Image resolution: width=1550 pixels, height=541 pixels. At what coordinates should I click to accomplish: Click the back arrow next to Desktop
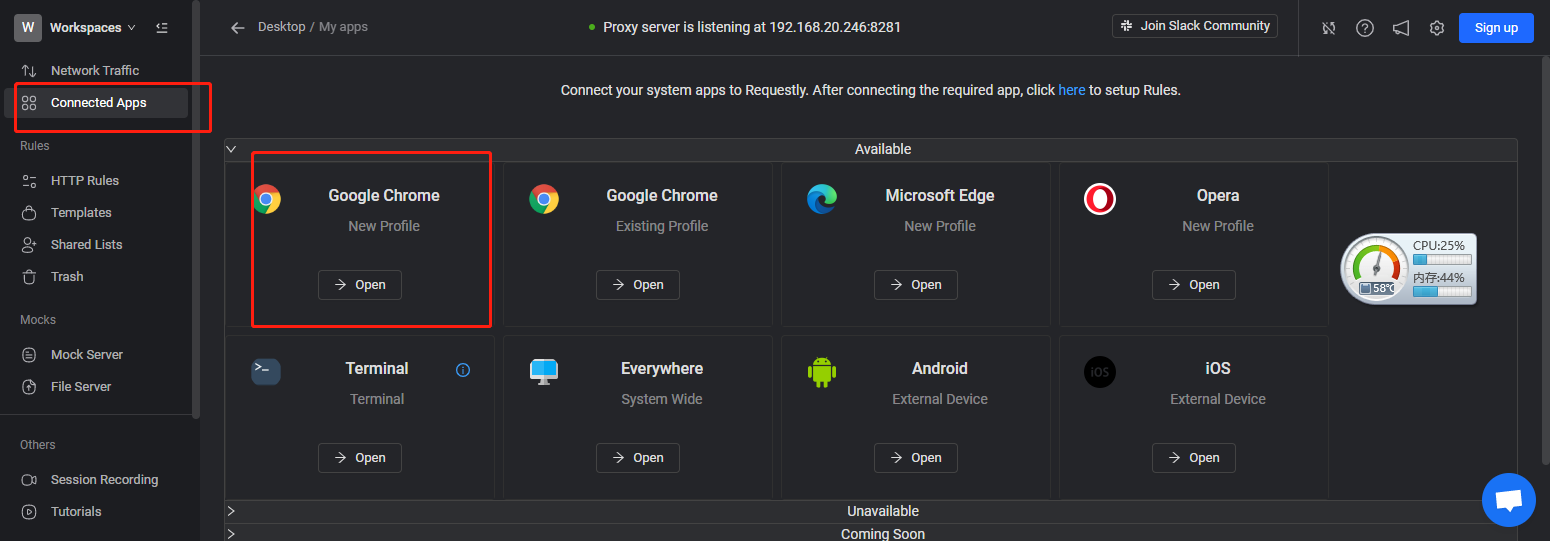(x=238, y=28)
